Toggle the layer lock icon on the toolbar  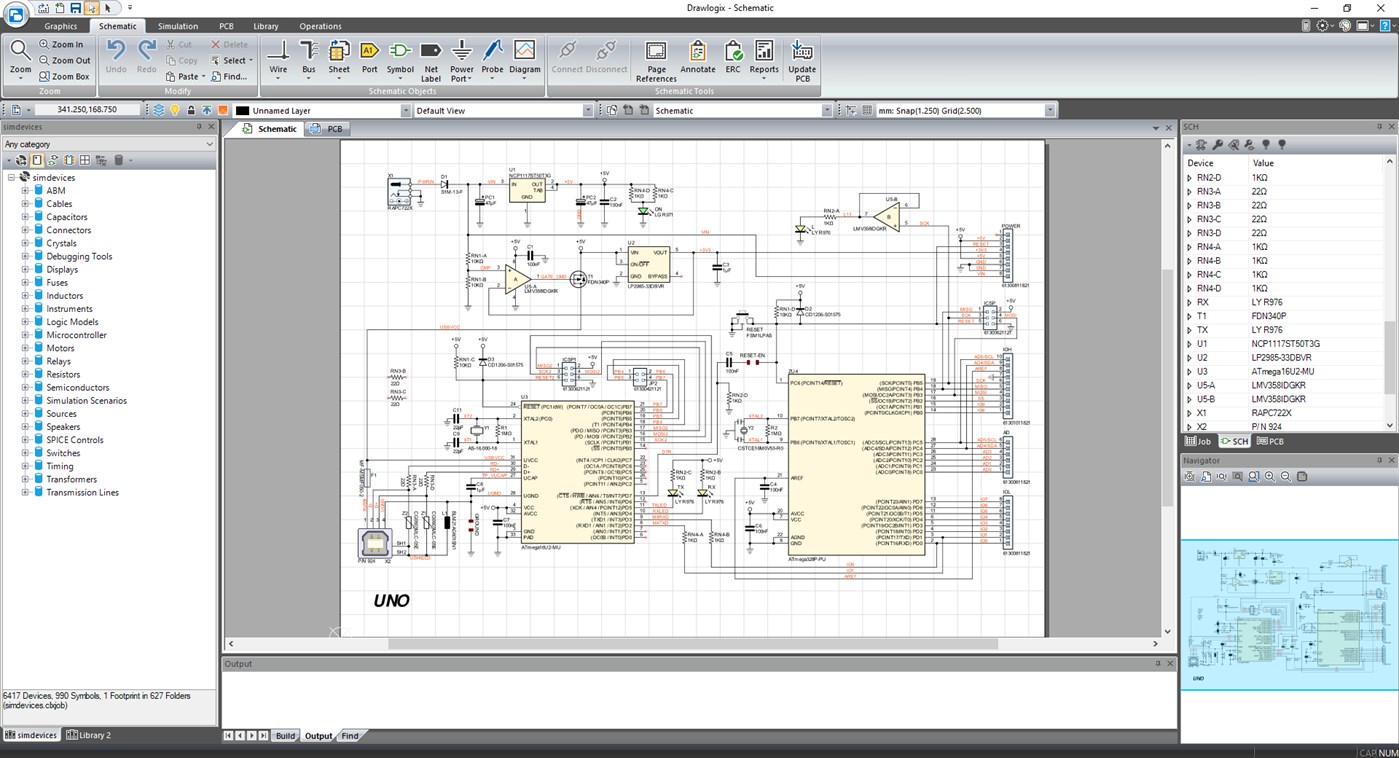191,110
